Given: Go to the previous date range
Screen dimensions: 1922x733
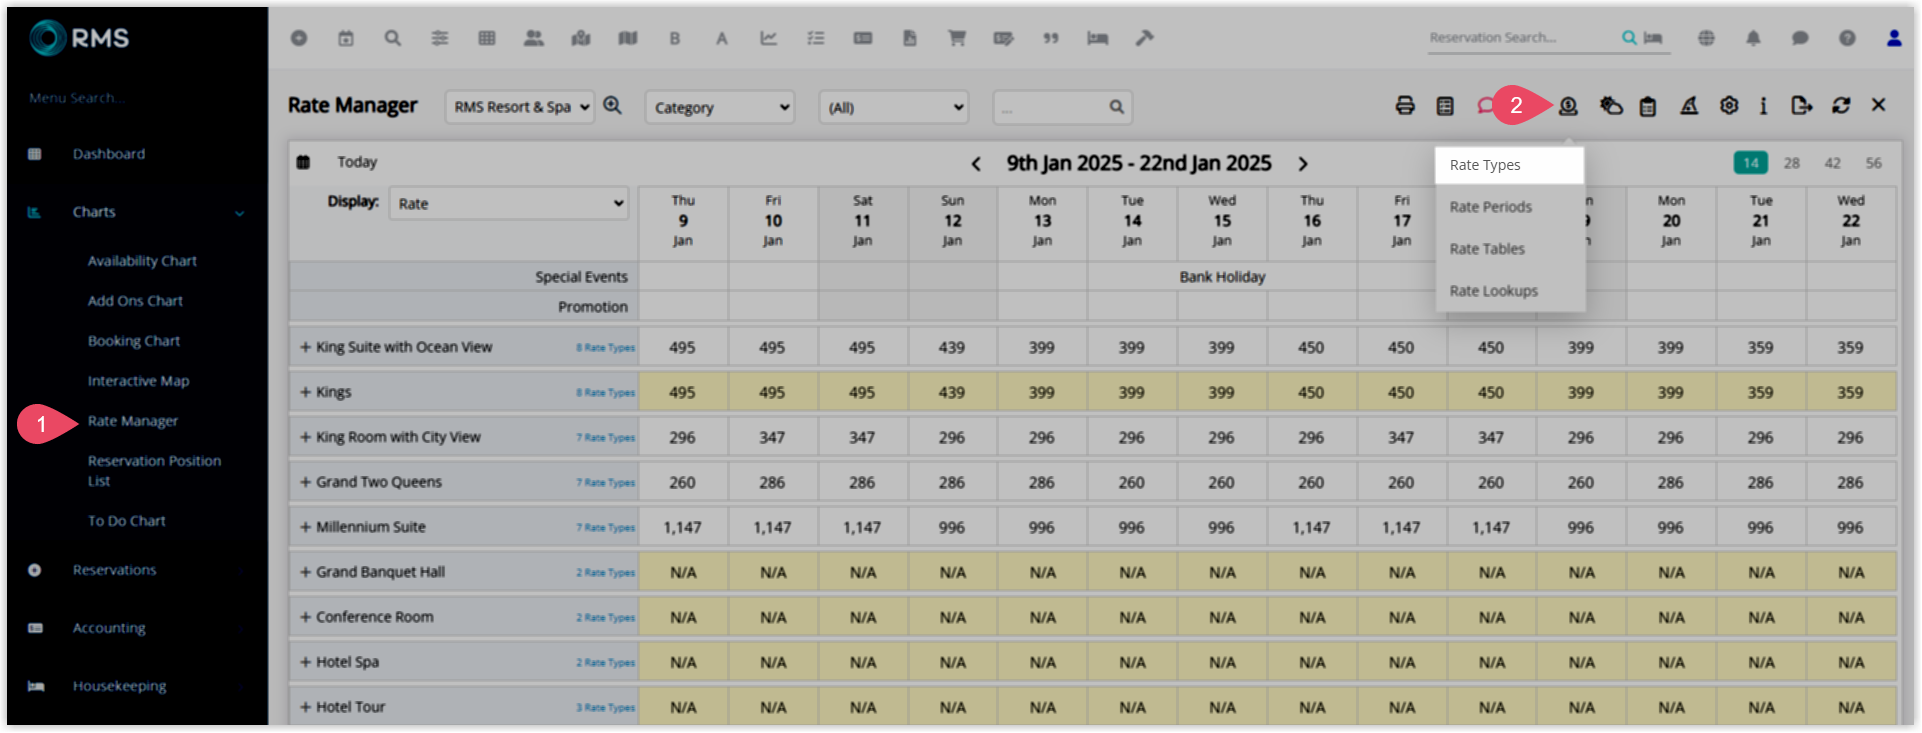Looking at the screenshot, I should 976,164.
